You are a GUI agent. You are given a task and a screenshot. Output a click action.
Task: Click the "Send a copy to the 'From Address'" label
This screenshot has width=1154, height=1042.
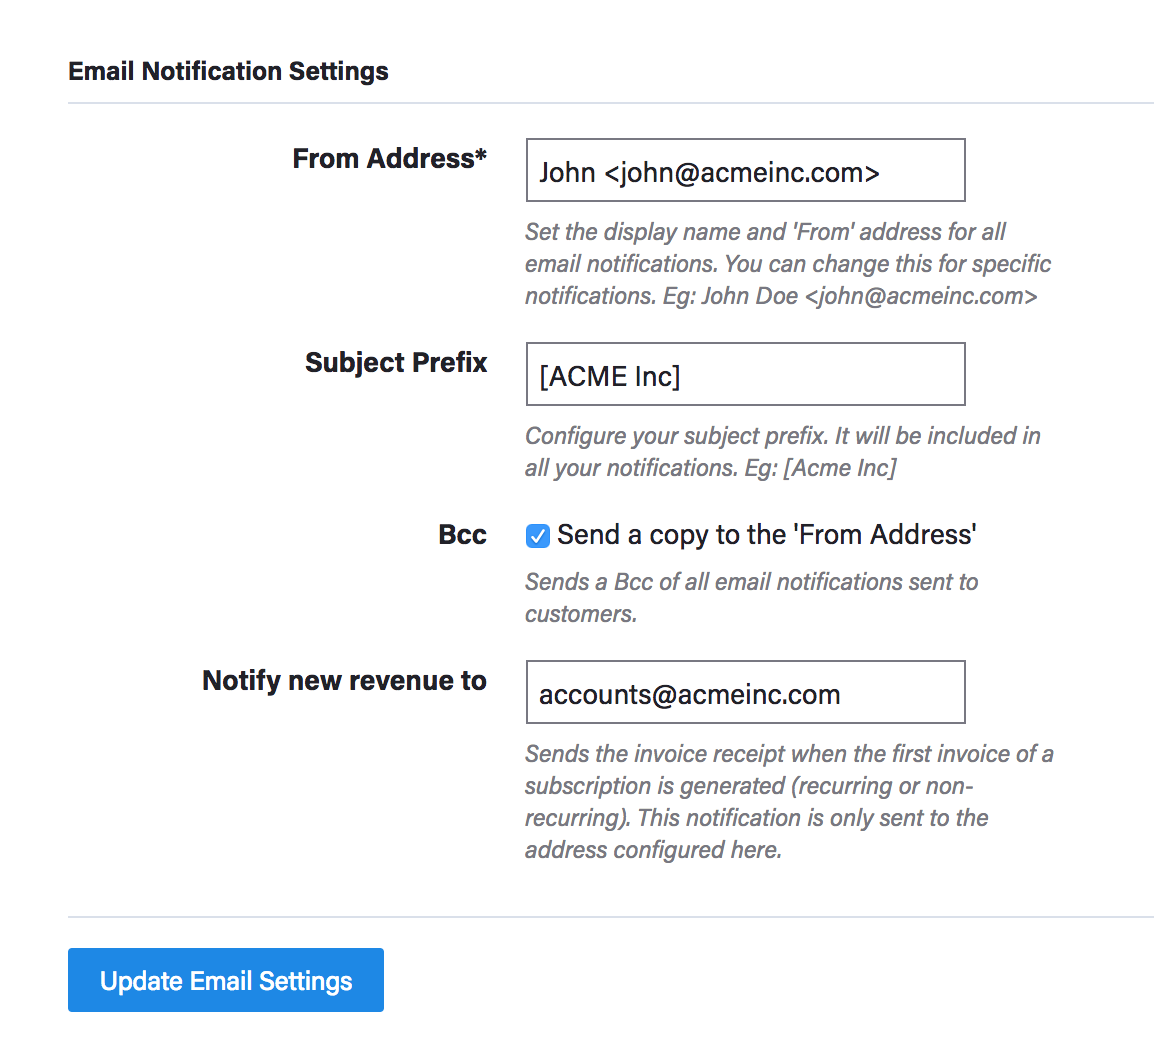(766, 535)
